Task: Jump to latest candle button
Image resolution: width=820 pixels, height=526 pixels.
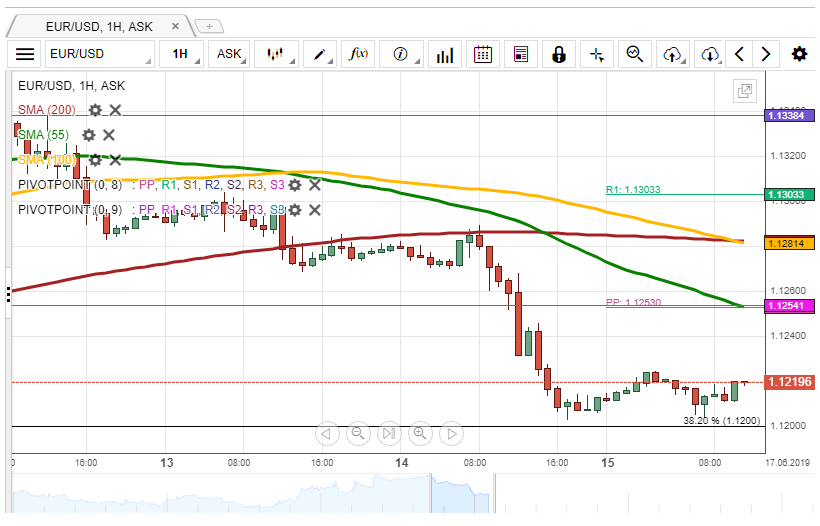Action: (x=389, y=434)
